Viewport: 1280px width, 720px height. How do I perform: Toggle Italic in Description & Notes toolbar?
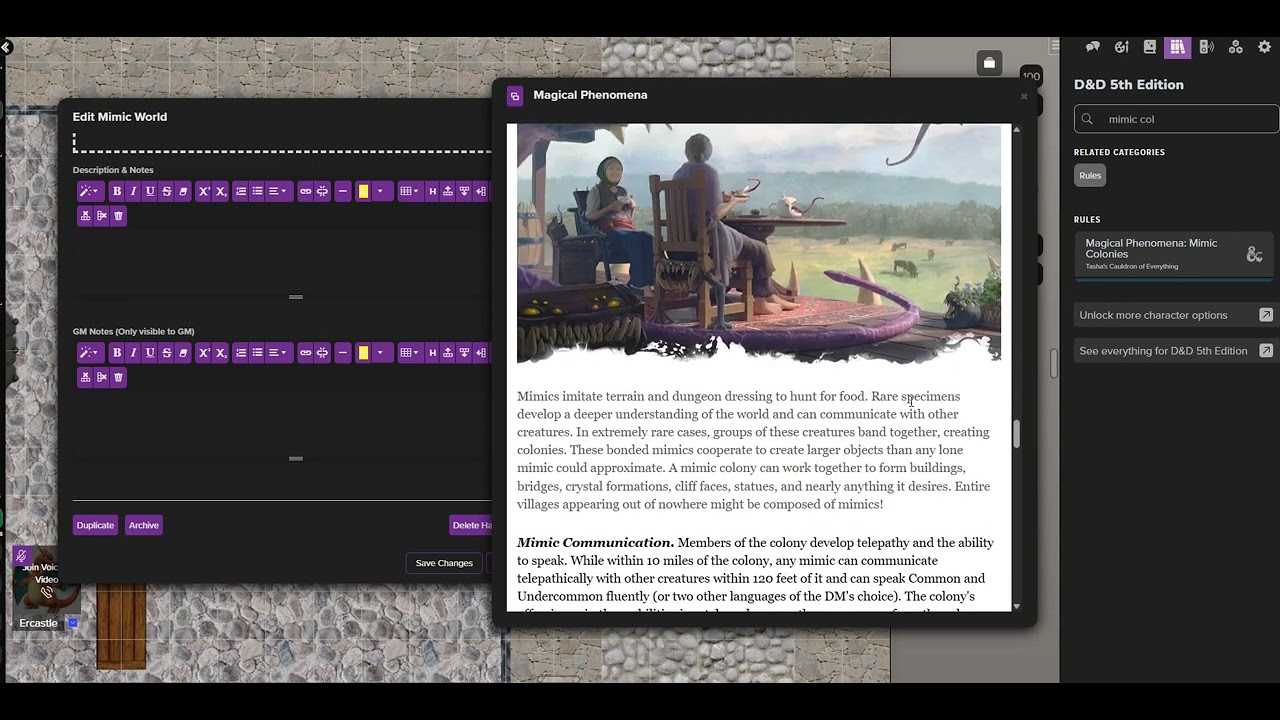pos(133,191)
